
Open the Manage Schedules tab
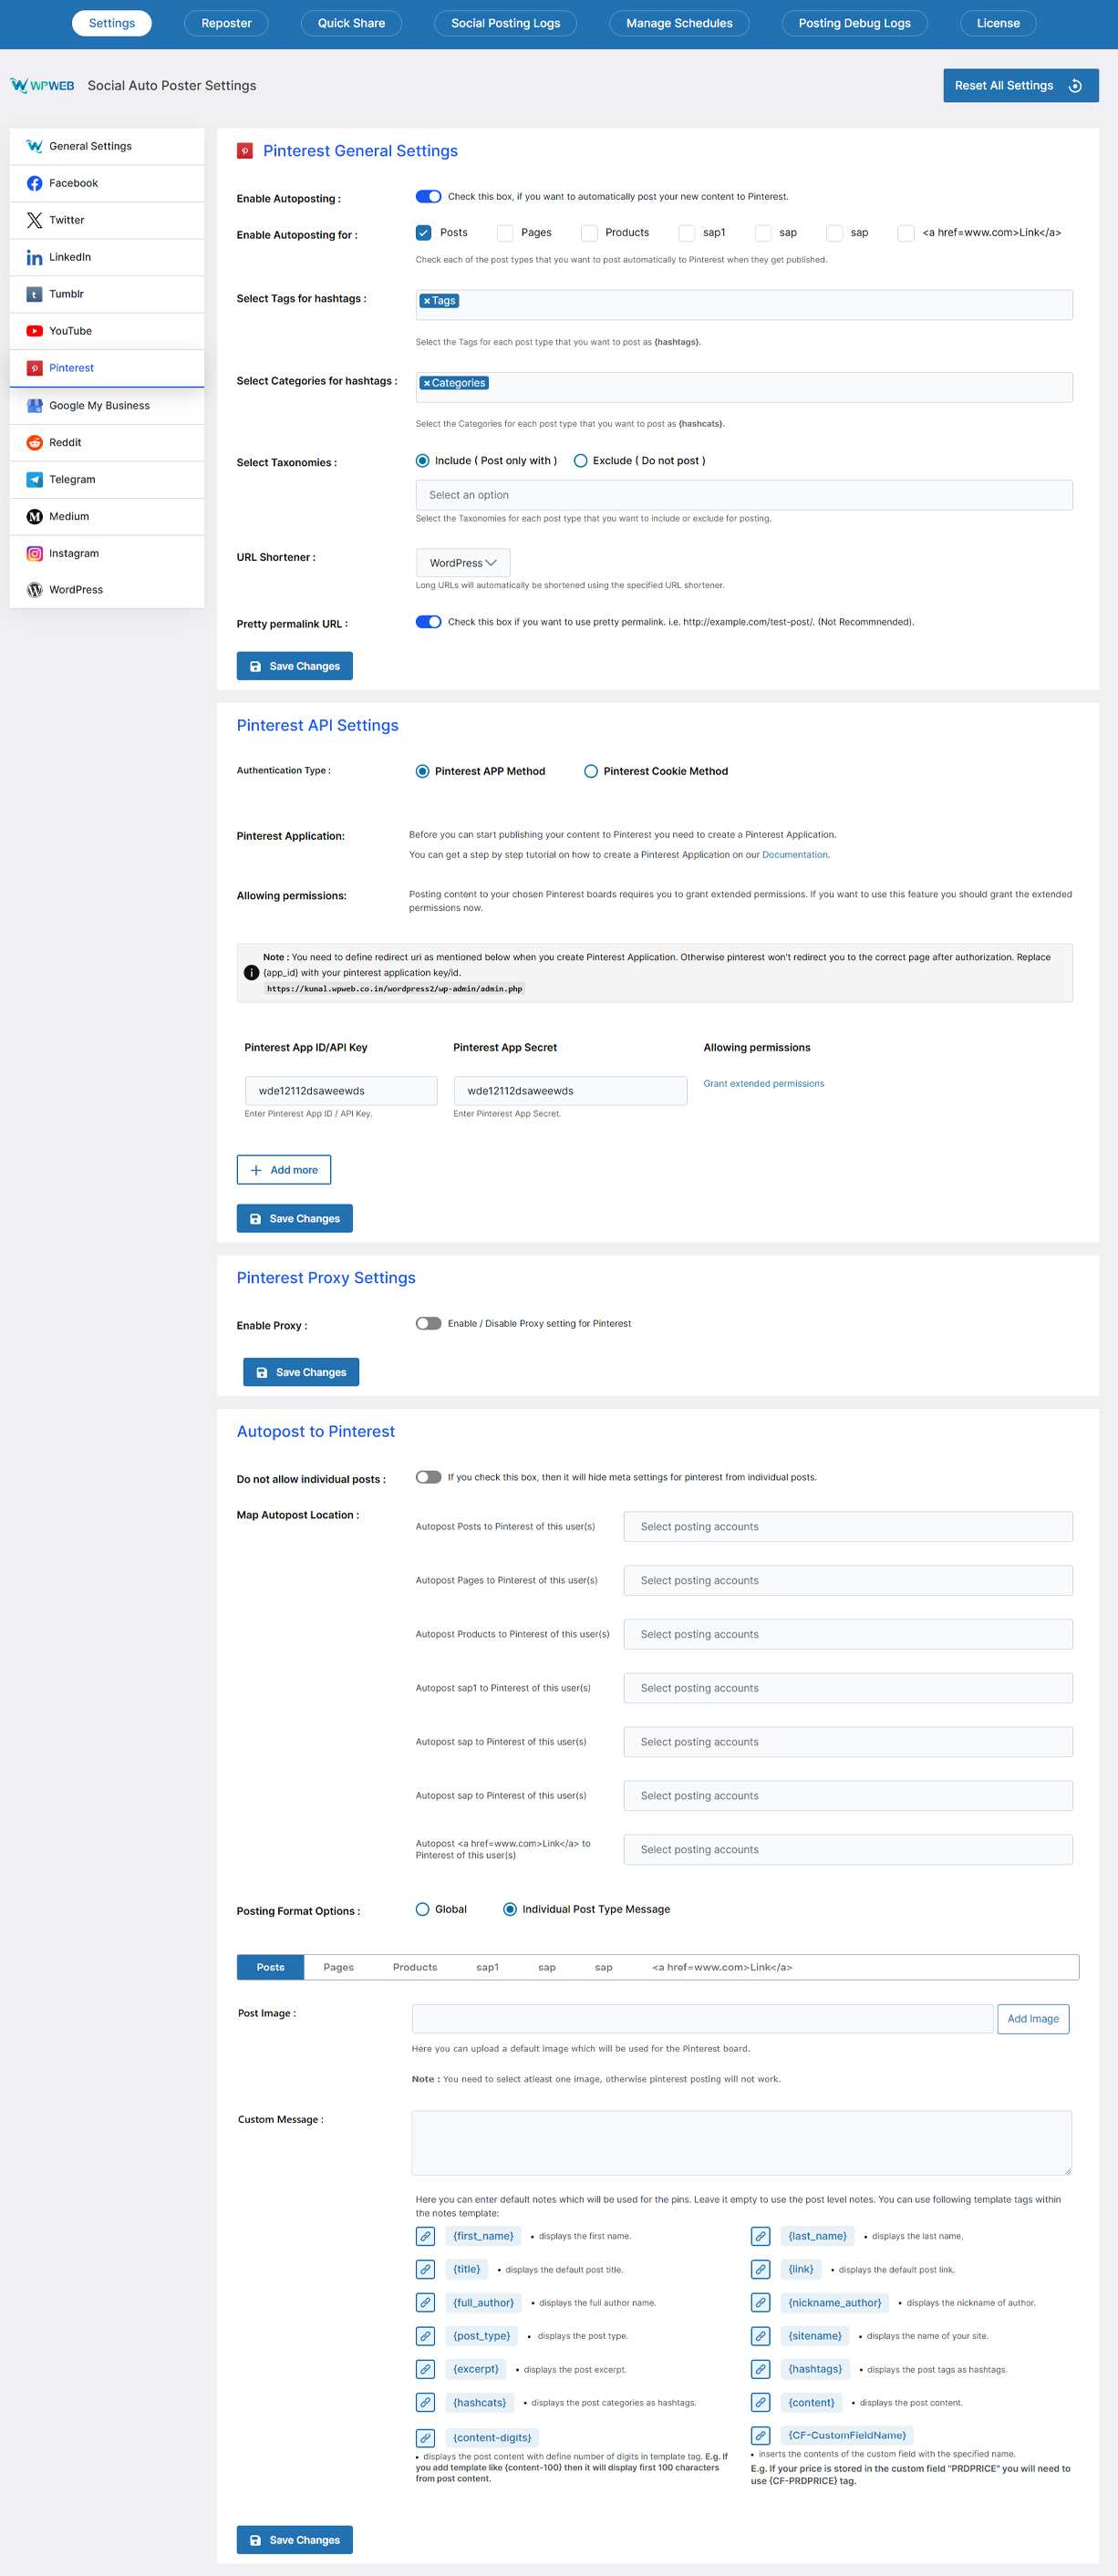click(679, 23)
